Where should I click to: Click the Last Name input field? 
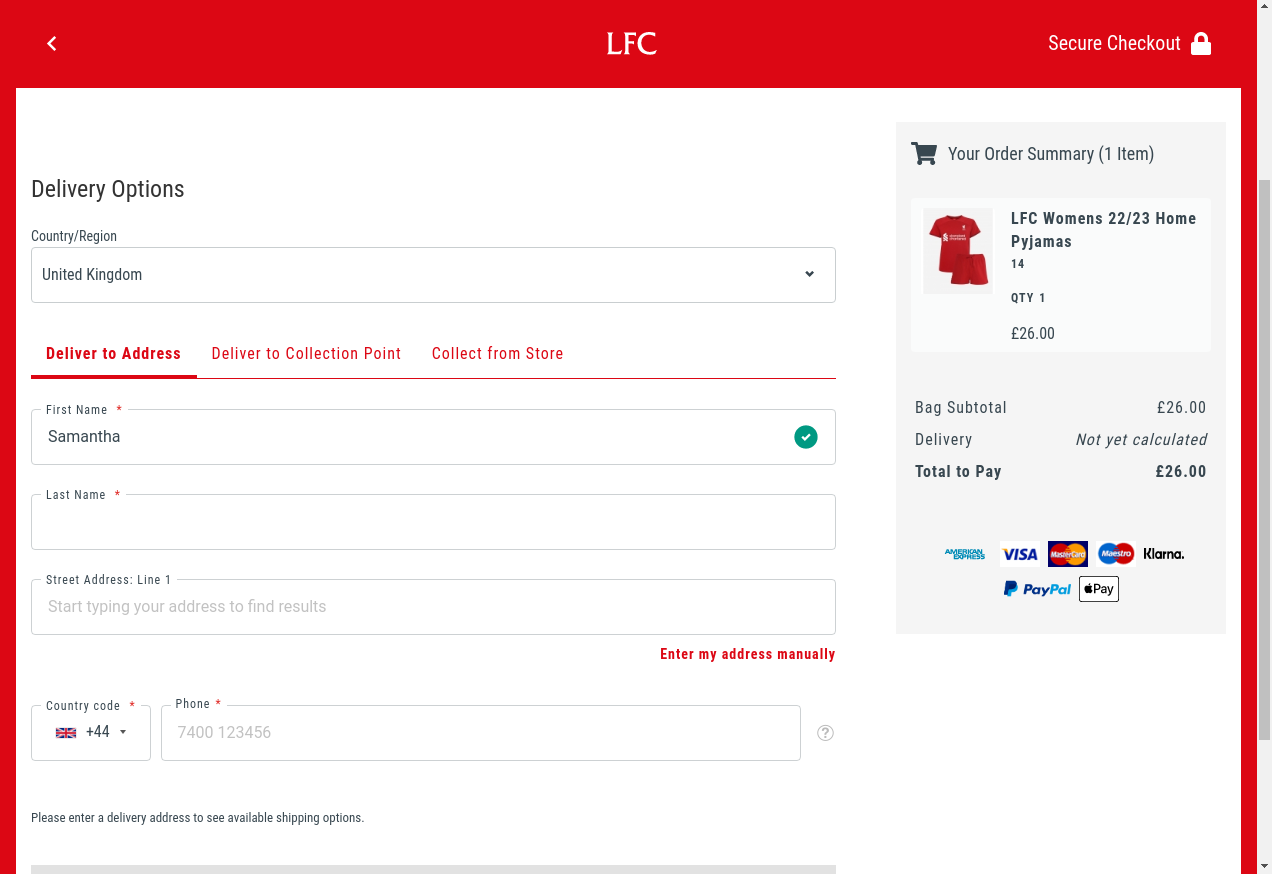[433, 523]
